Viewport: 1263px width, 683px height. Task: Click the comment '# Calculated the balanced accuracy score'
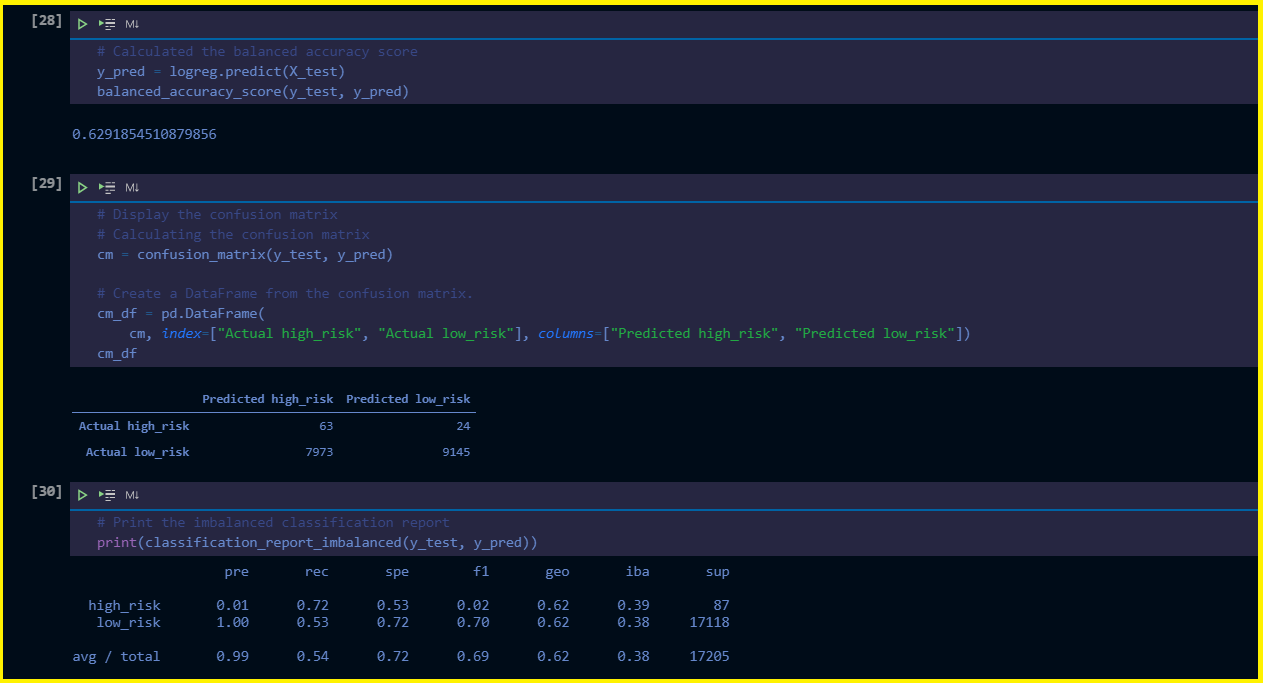pos(257,51)
